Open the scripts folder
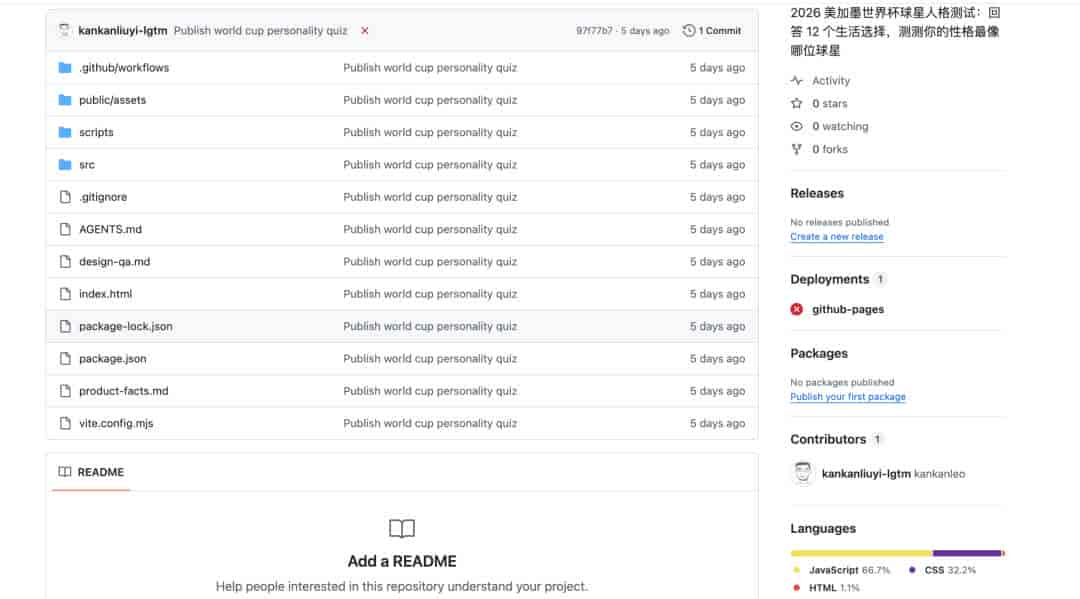 pos(96,132)
